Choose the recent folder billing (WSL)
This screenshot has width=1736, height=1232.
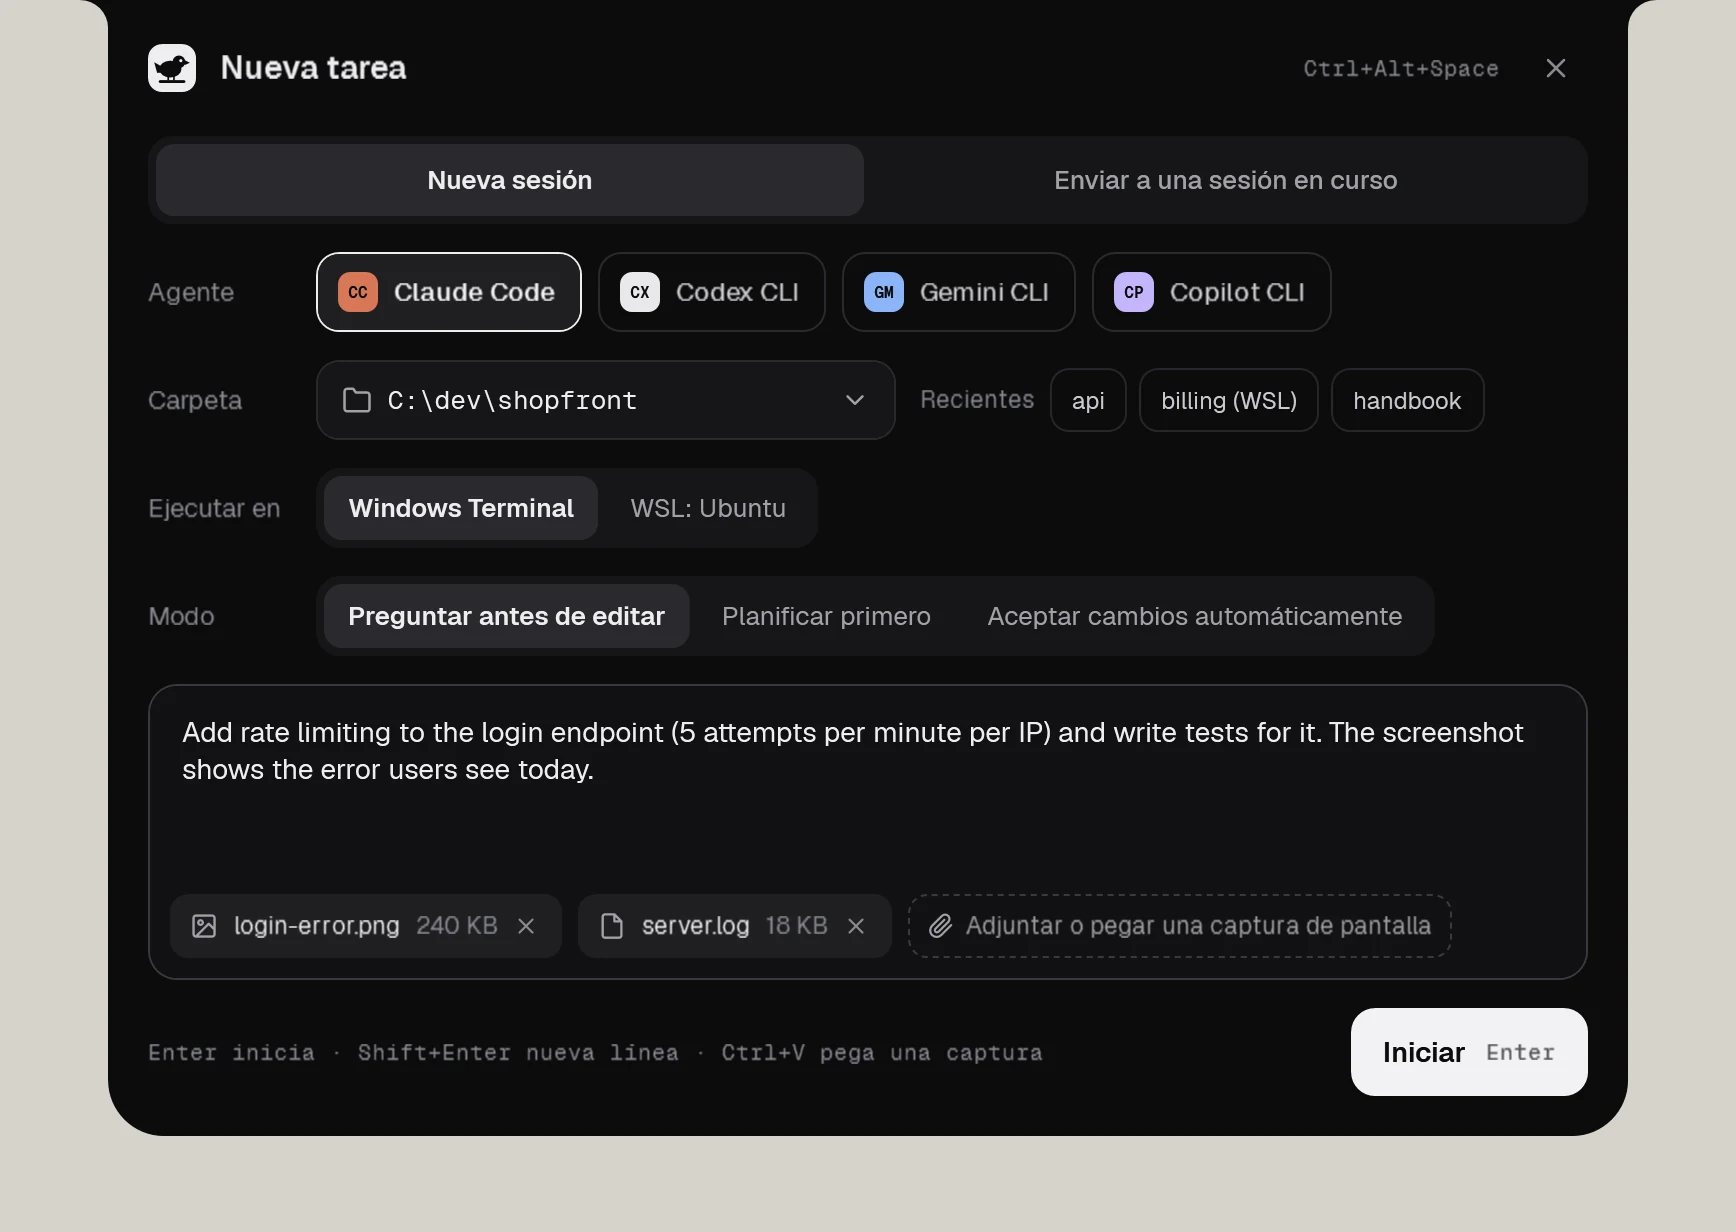tap(1229, 400)
